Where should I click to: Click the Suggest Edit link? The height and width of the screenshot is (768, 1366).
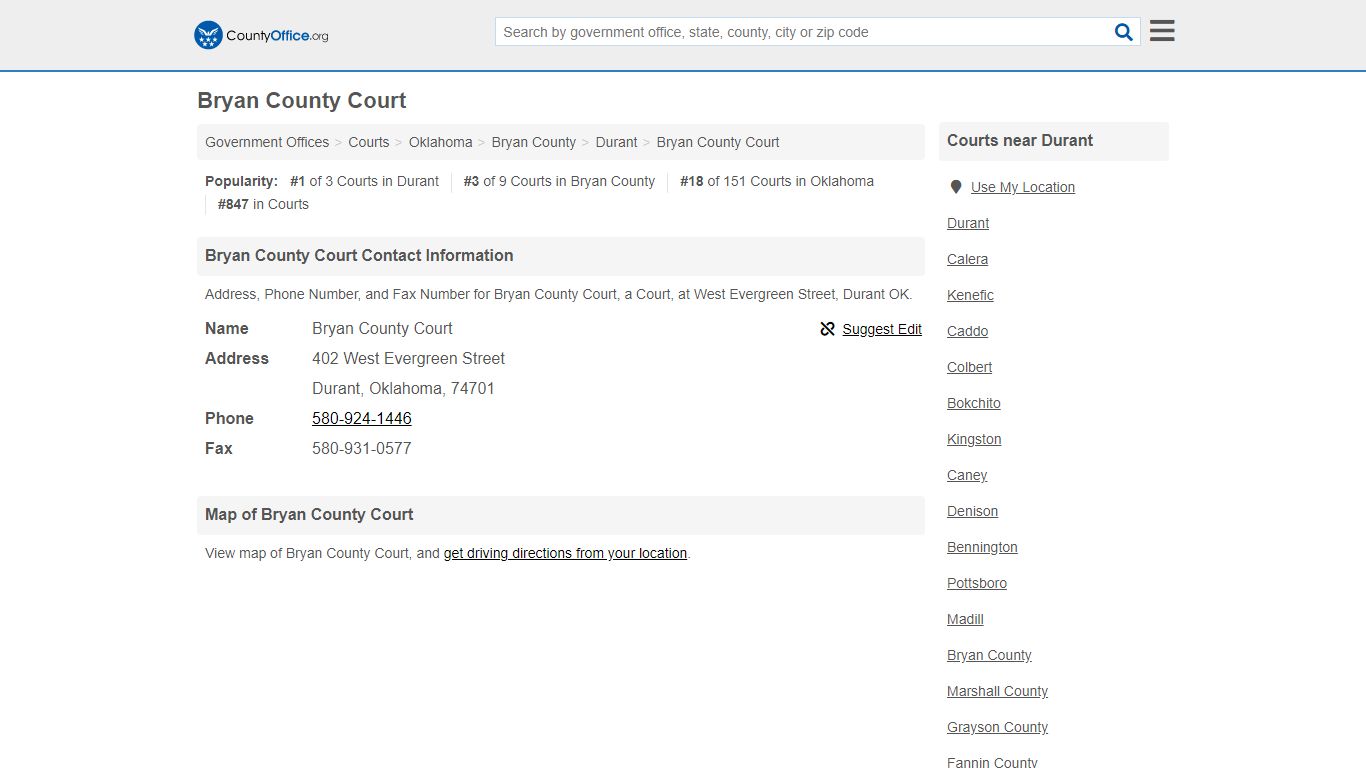pos(882,329)
